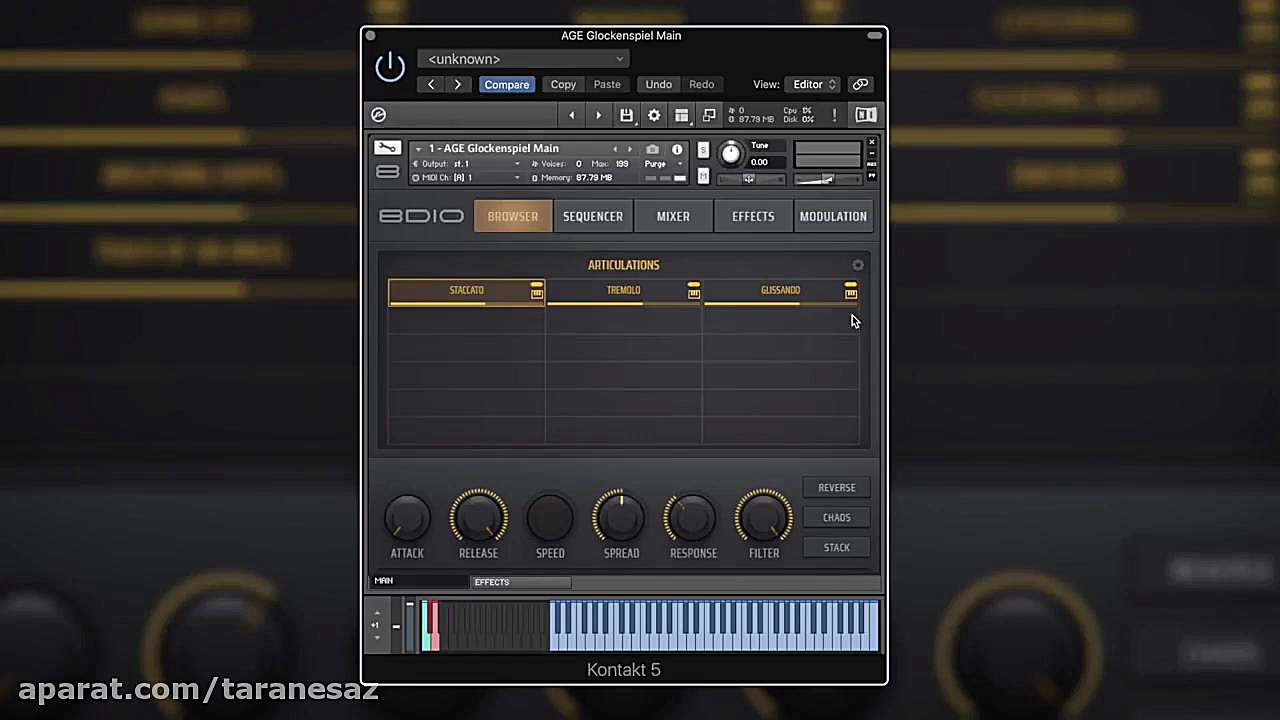
Task: Click previous instrument arrow in header
Action: (615, 149)
